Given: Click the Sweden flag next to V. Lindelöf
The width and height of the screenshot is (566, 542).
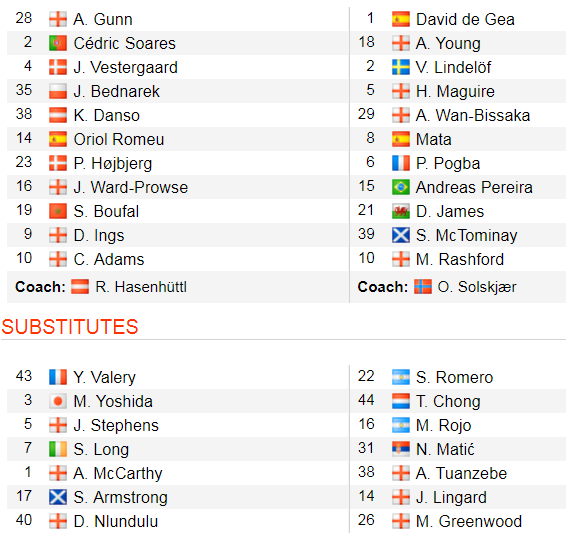Looking at the screenshot, I should coord(401,67).
